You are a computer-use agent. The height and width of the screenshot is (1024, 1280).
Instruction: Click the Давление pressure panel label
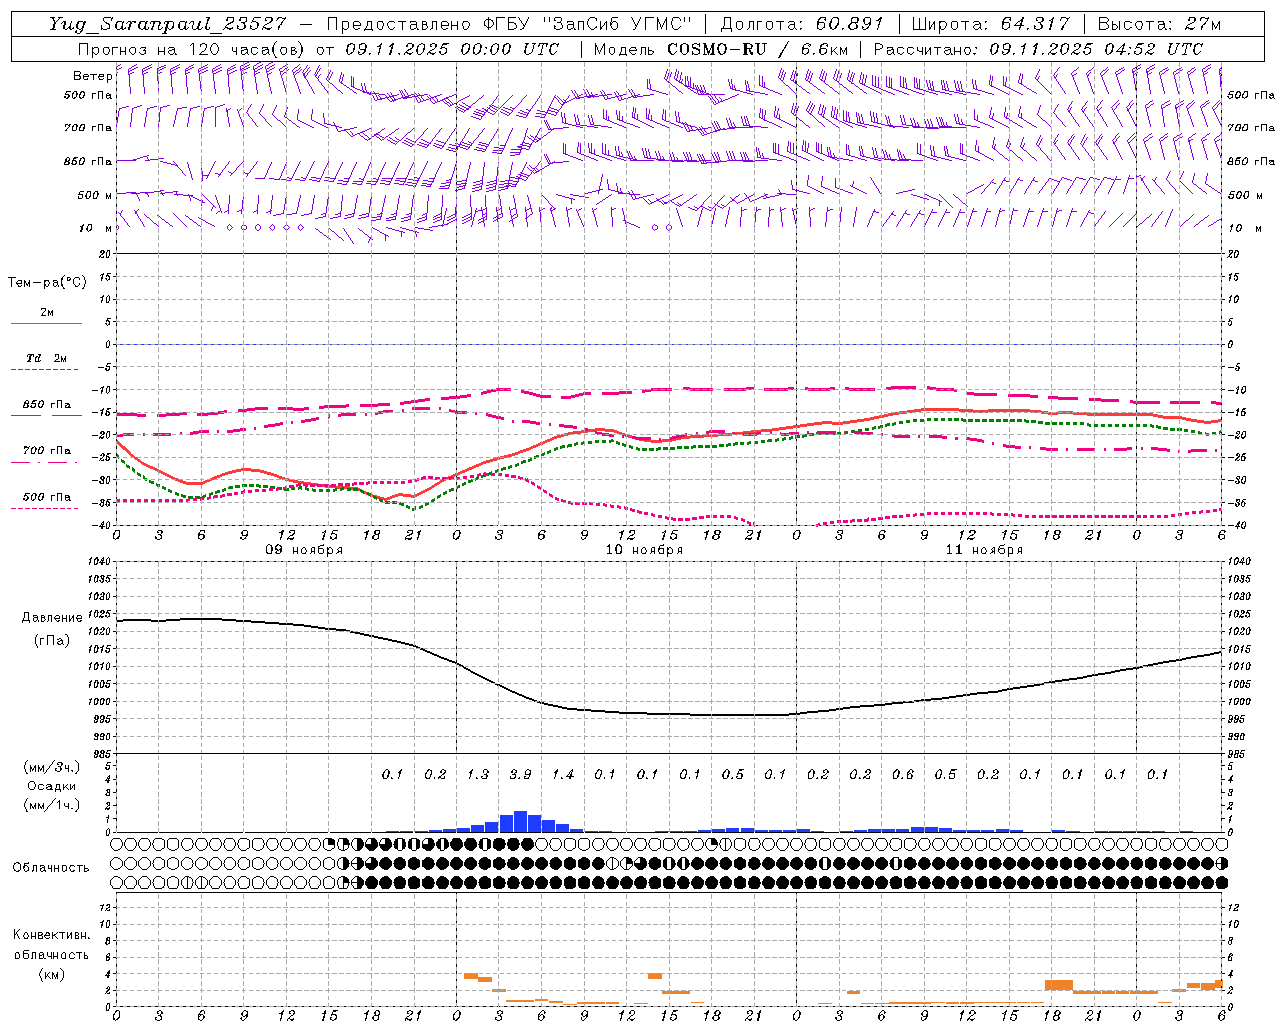point(52,618)
